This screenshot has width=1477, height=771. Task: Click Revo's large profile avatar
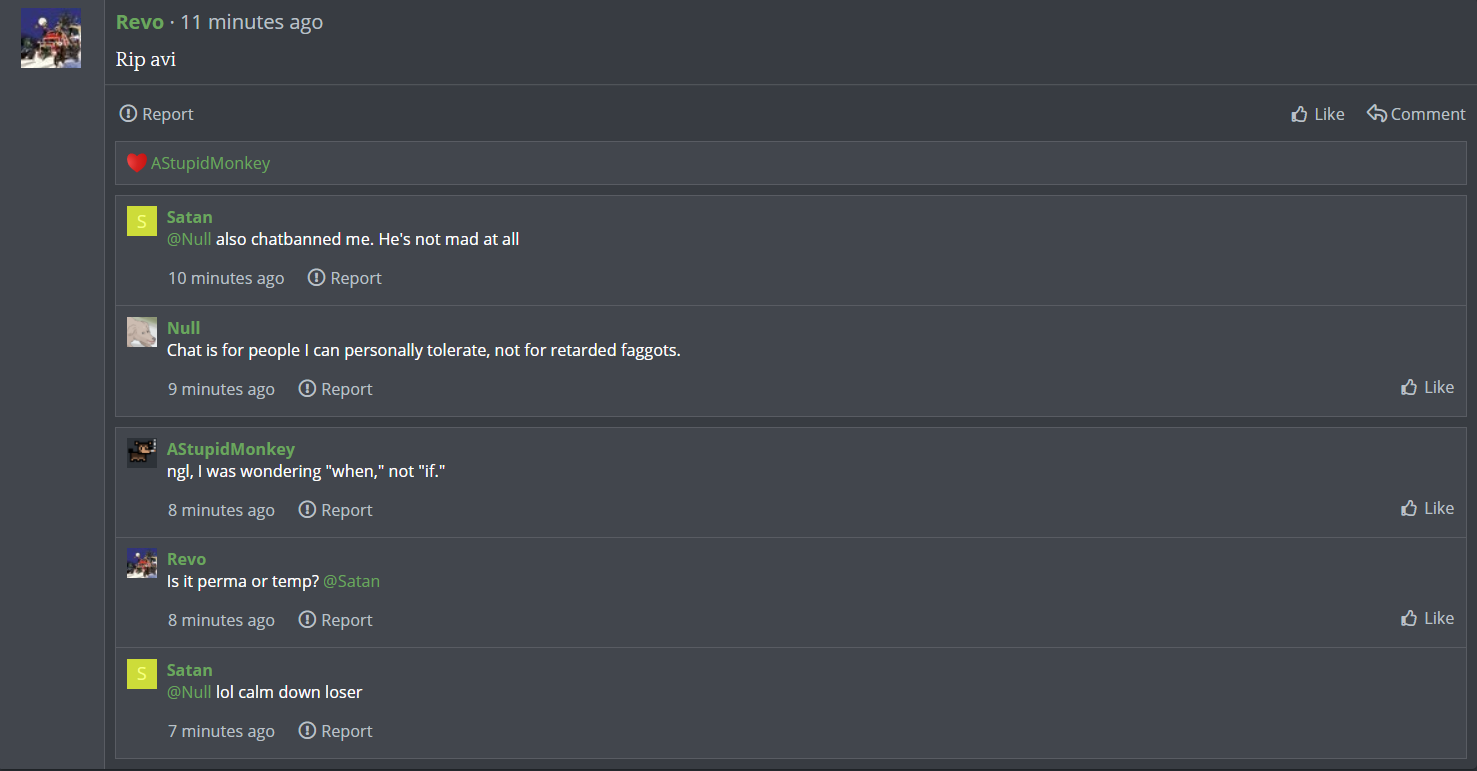51,39
